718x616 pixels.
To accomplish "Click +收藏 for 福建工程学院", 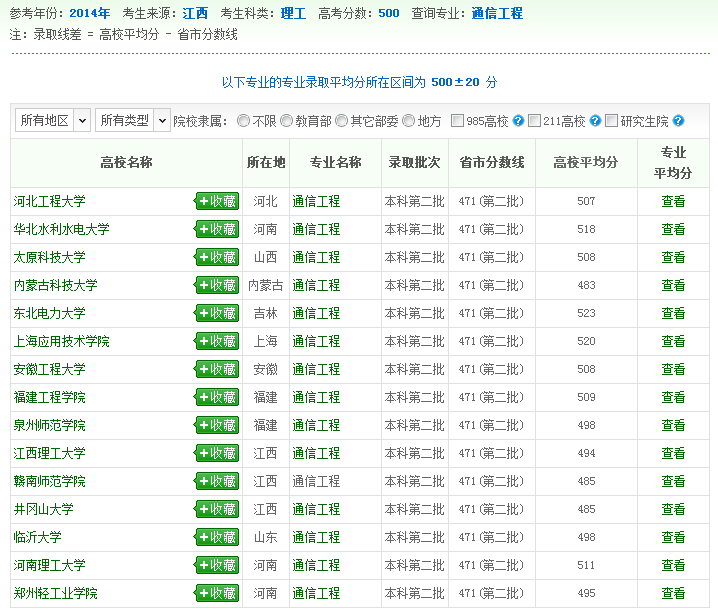I will point(217,397).
